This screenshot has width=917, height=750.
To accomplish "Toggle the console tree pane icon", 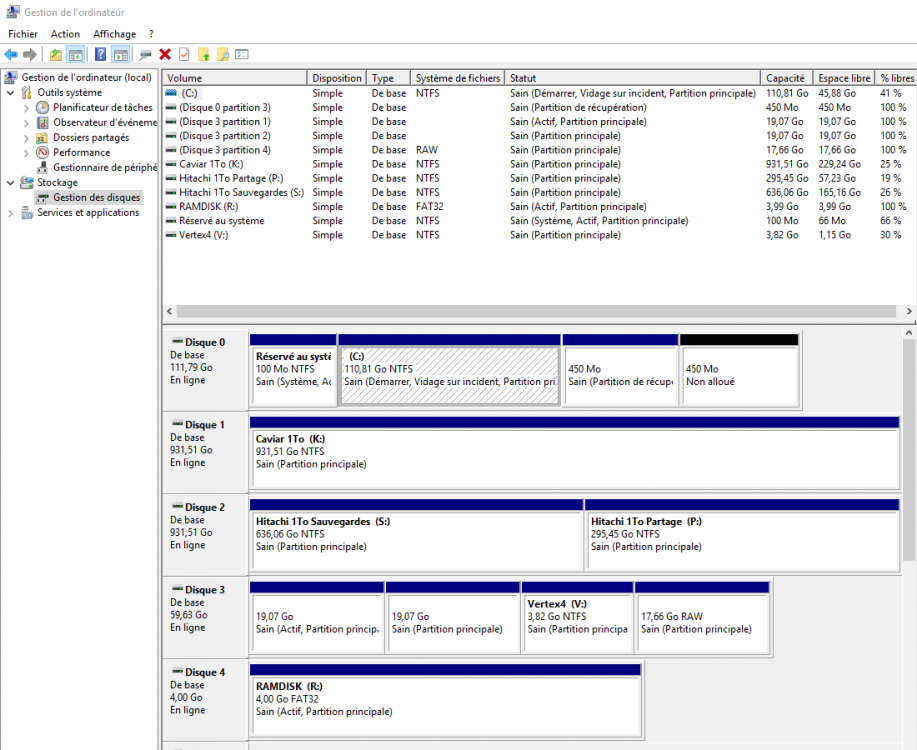I will coord(75,54).
